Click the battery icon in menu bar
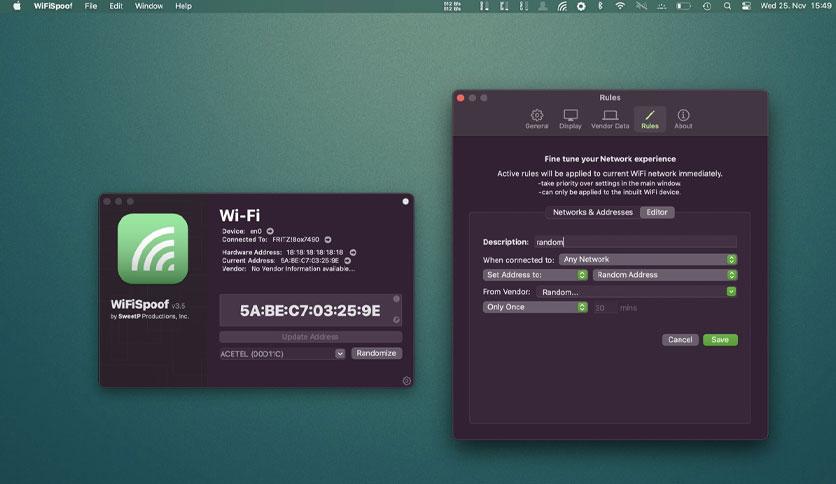 coord(684,6)
